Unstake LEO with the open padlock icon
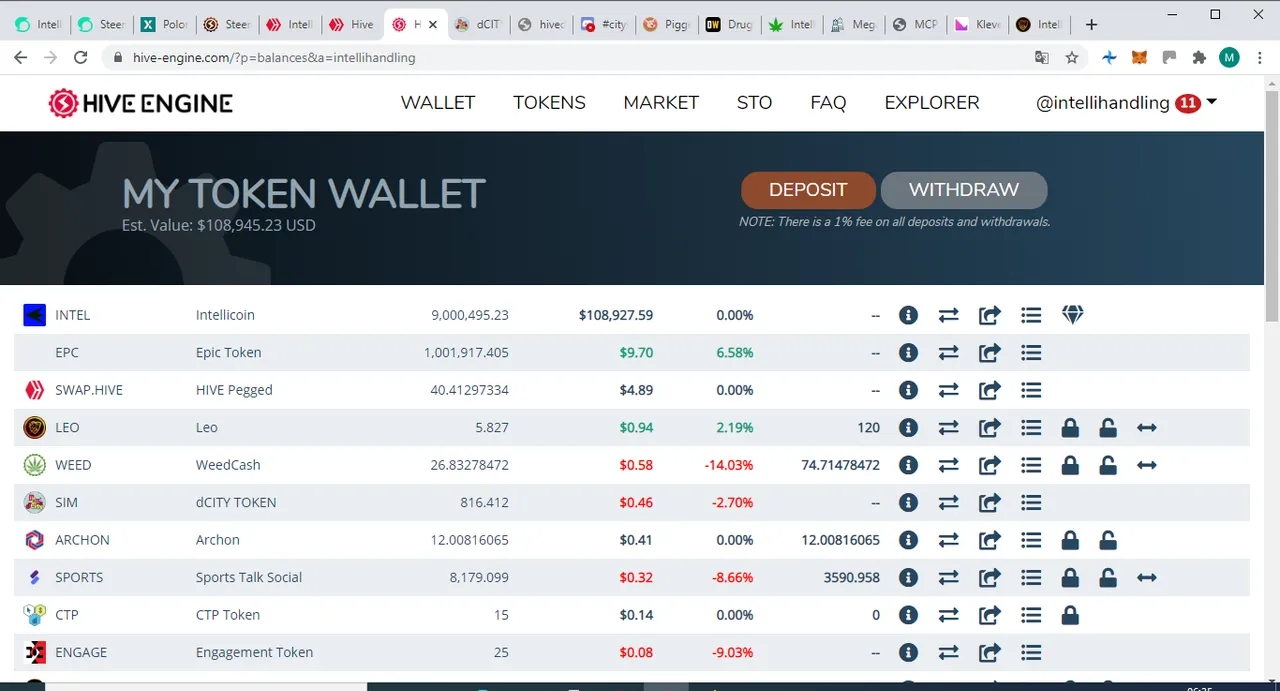Image resolution: width=1280 pixels, height=691 pixels. [x=1108, y=427]
